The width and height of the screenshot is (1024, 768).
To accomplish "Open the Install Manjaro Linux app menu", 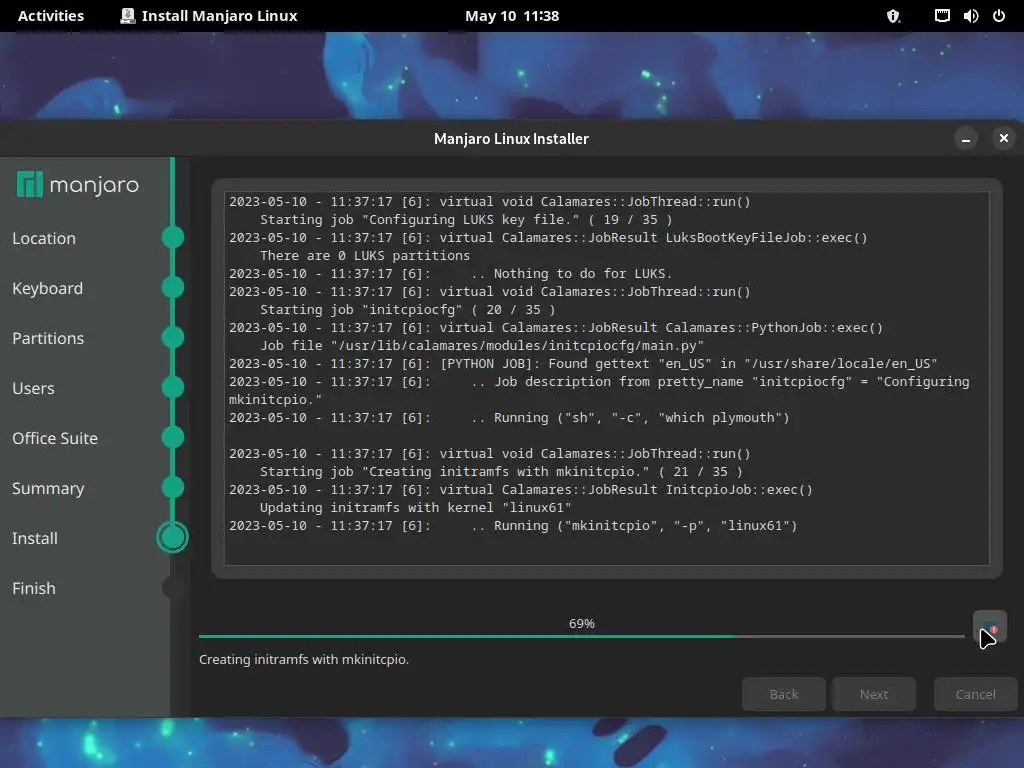I will point(209,16).
